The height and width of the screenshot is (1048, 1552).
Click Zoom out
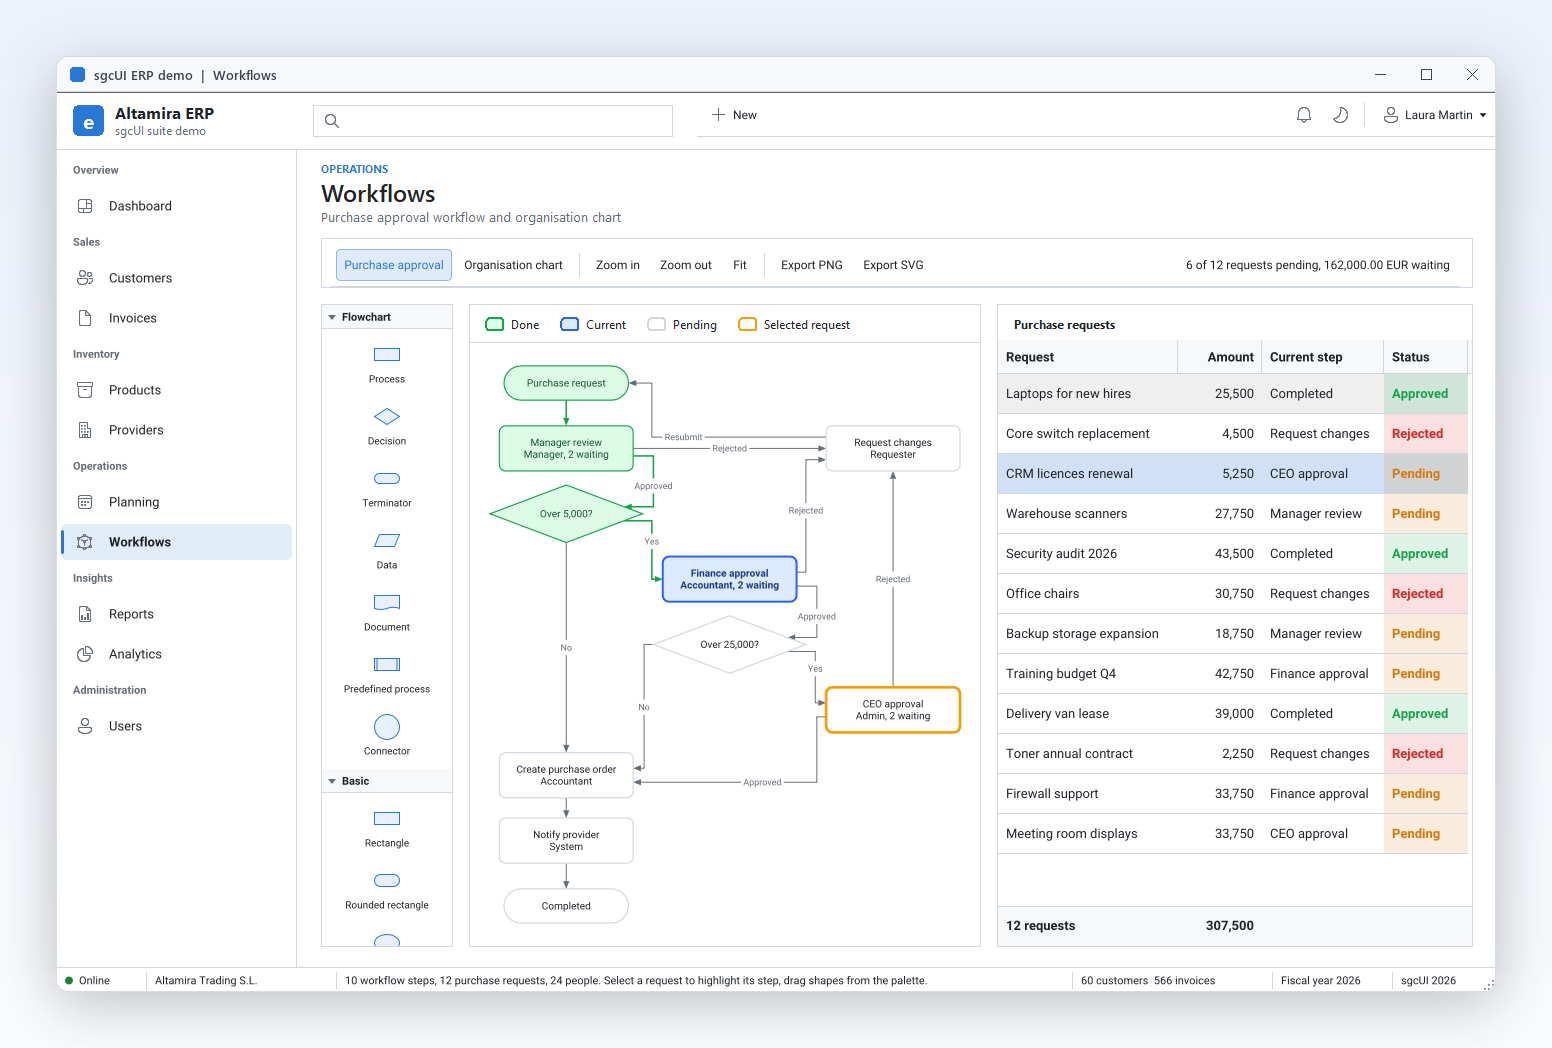686,265
